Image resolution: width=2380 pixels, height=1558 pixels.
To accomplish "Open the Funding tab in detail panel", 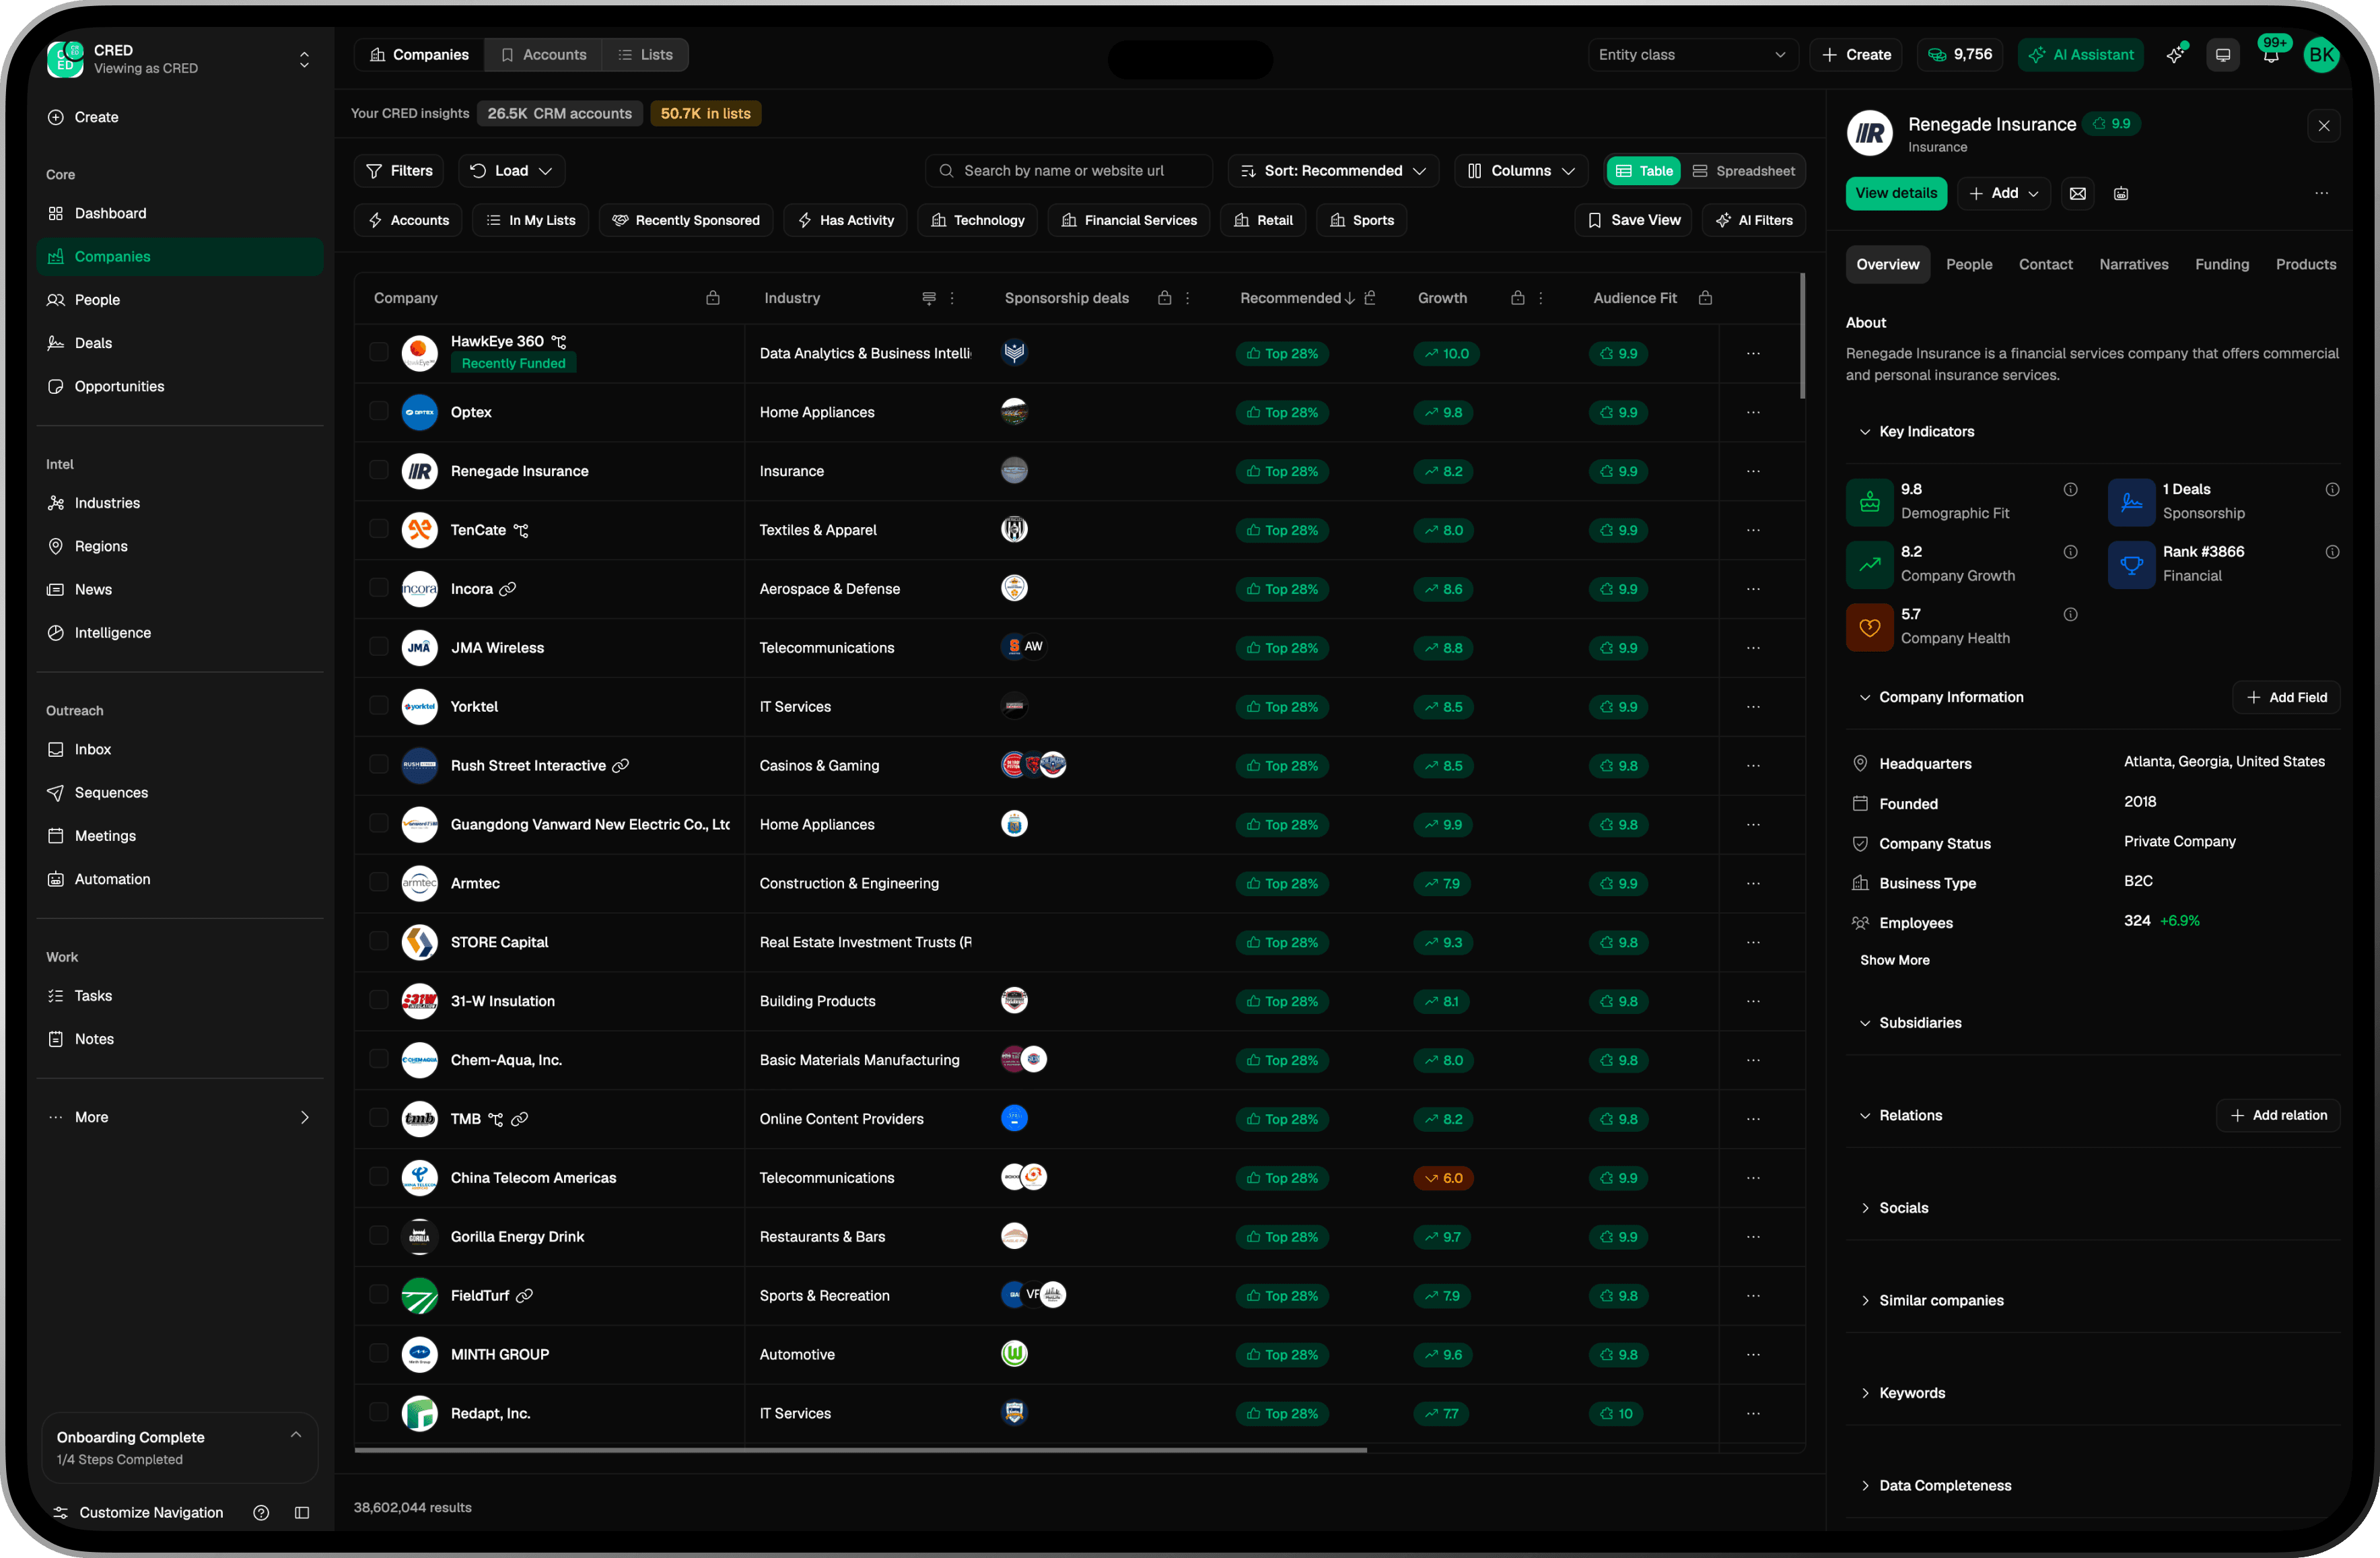I will pyautogui.click(x=2222, y=265).
